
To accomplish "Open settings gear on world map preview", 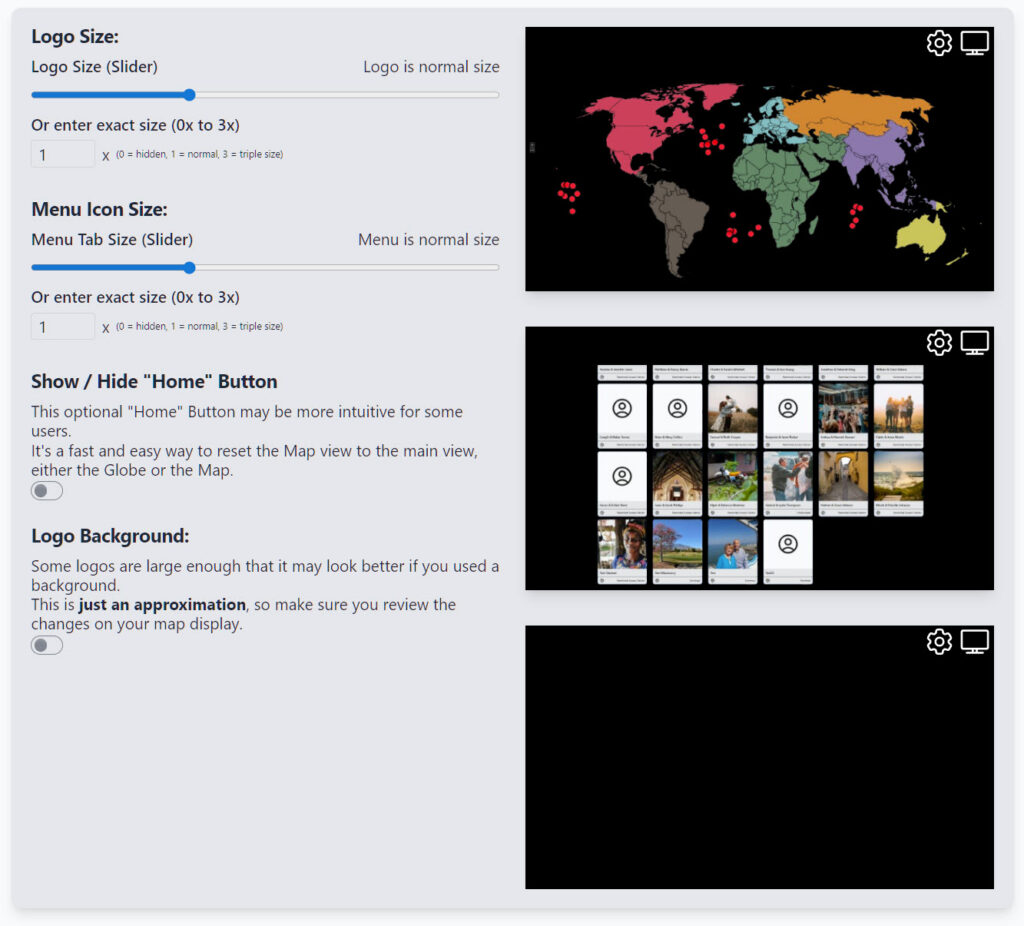I will coord(939,43).
